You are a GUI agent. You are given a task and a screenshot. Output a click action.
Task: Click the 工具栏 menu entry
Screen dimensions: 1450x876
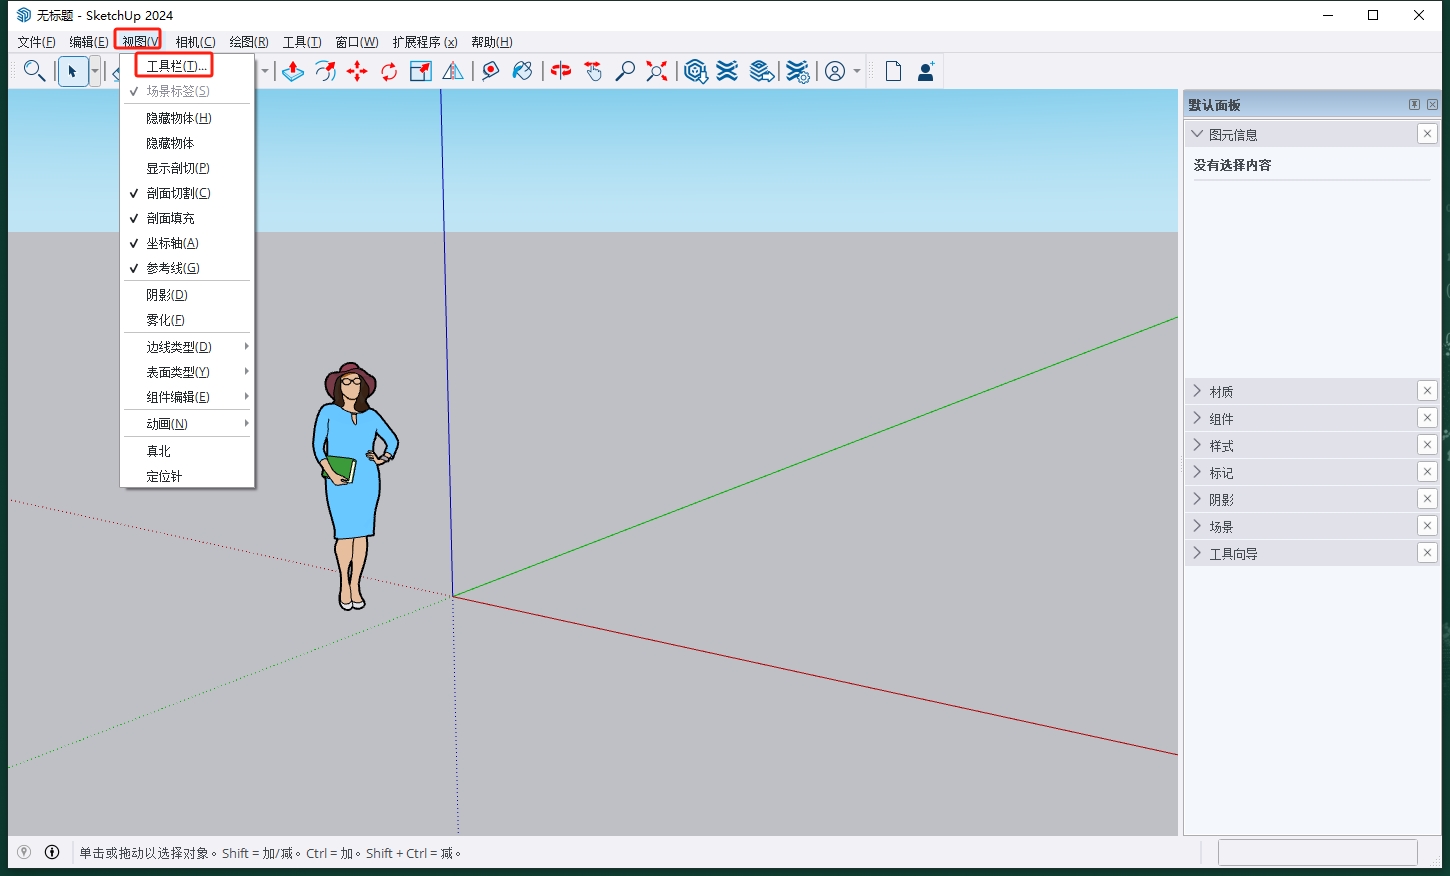click(x=176, y=65)
